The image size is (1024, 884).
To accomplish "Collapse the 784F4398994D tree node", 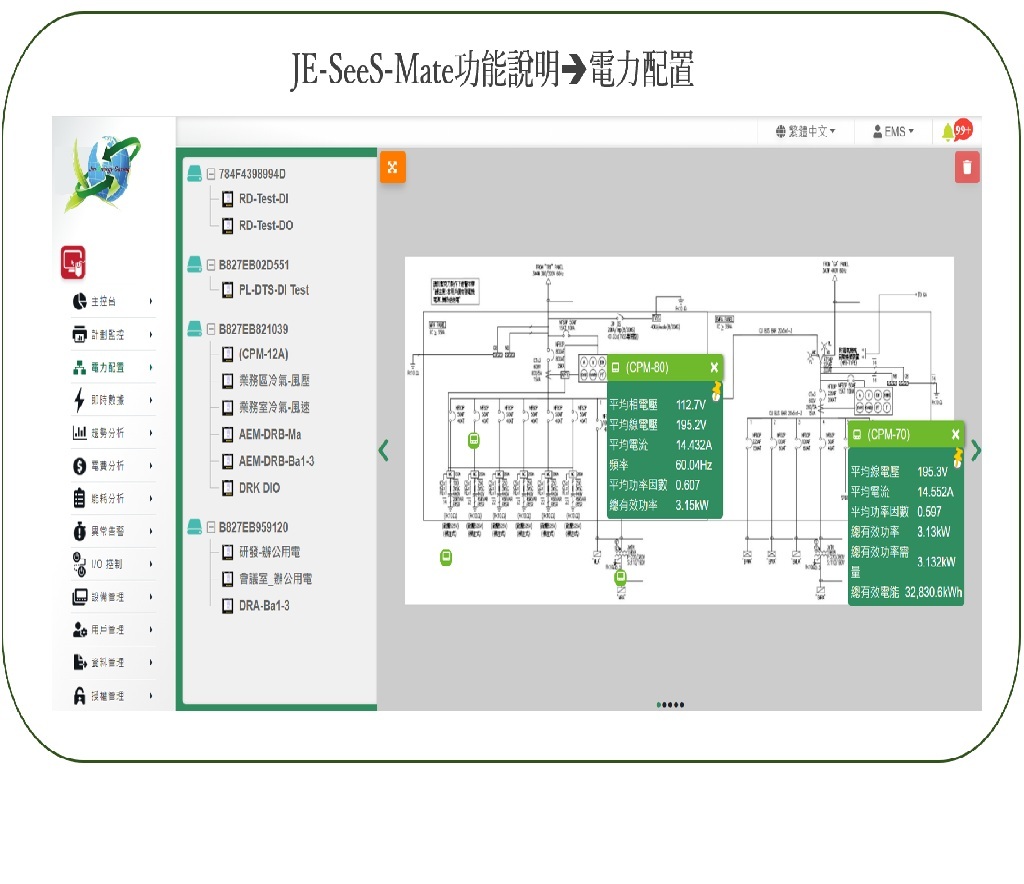I will tap(211, 174).
